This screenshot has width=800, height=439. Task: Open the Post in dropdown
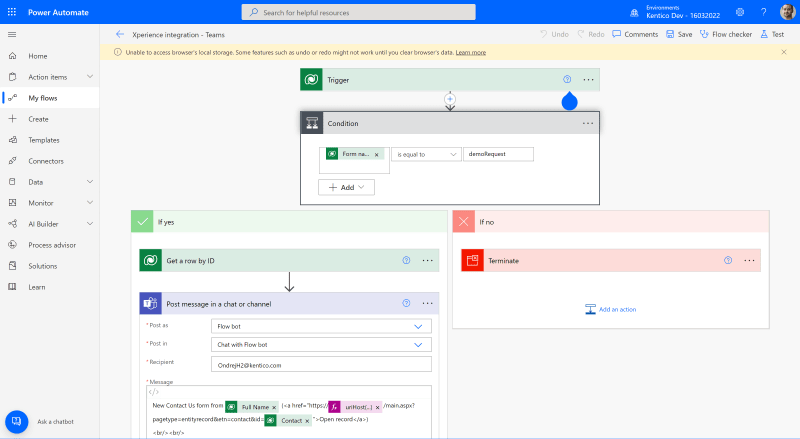[321, 345]
